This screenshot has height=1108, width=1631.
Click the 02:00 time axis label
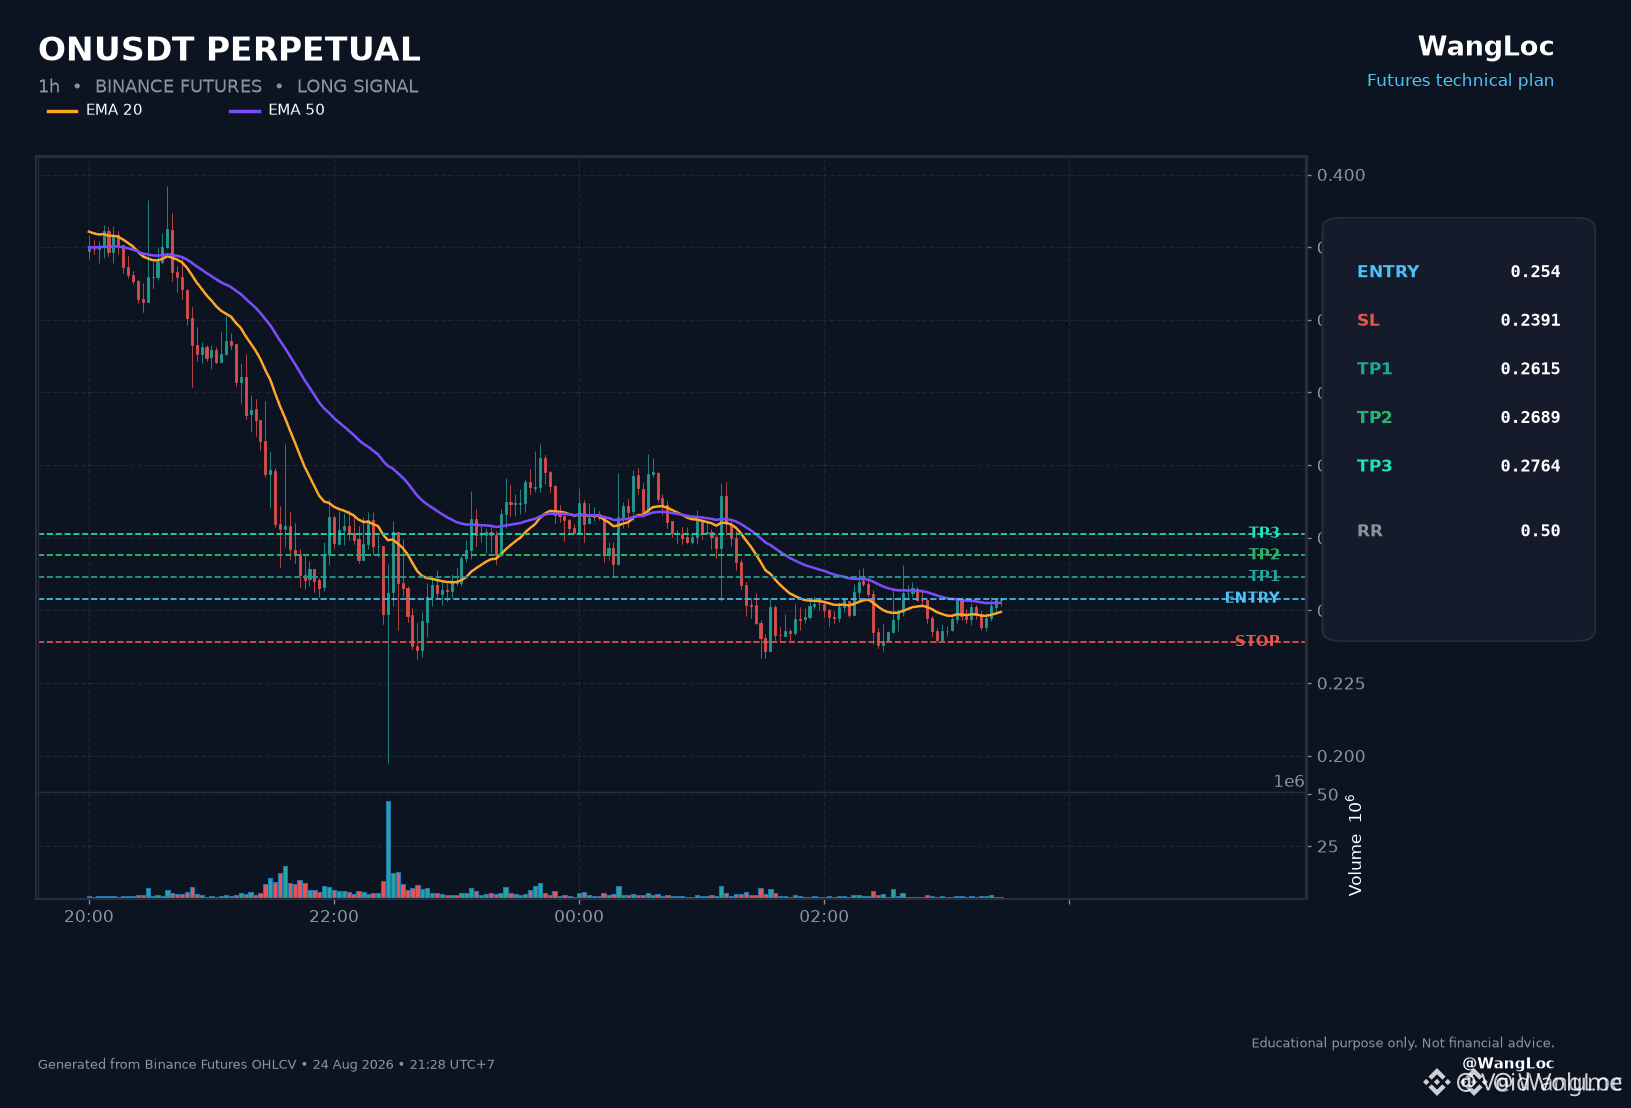click(824, 916)
